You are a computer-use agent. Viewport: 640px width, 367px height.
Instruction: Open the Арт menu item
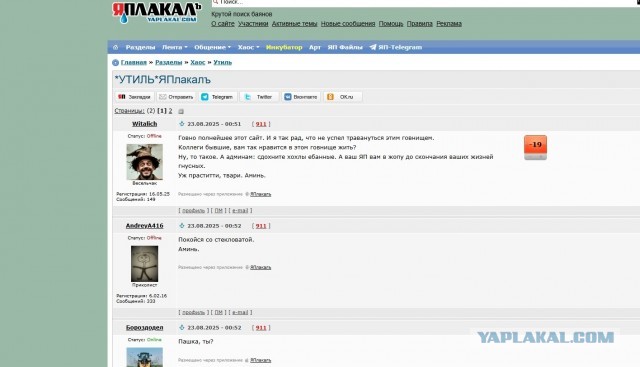click(315, 47)
